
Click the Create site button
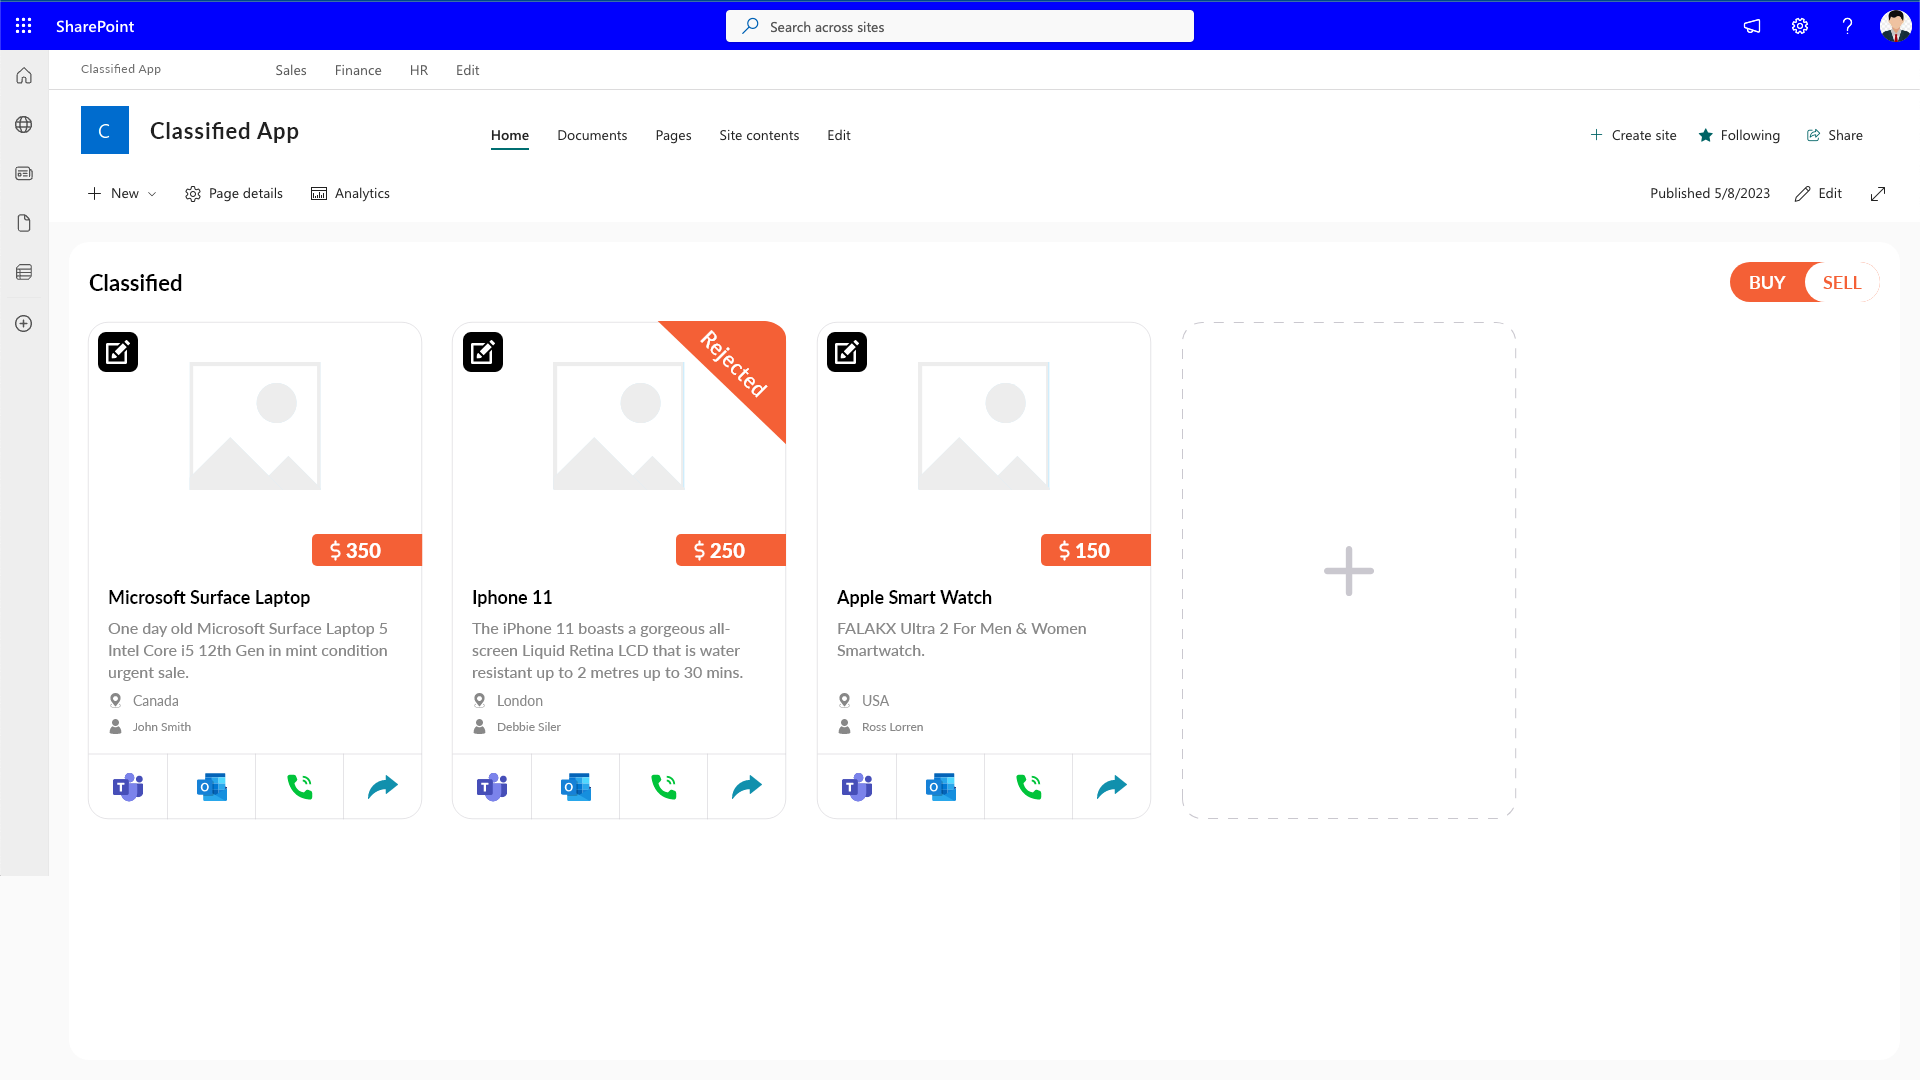tap(1633, 135)
